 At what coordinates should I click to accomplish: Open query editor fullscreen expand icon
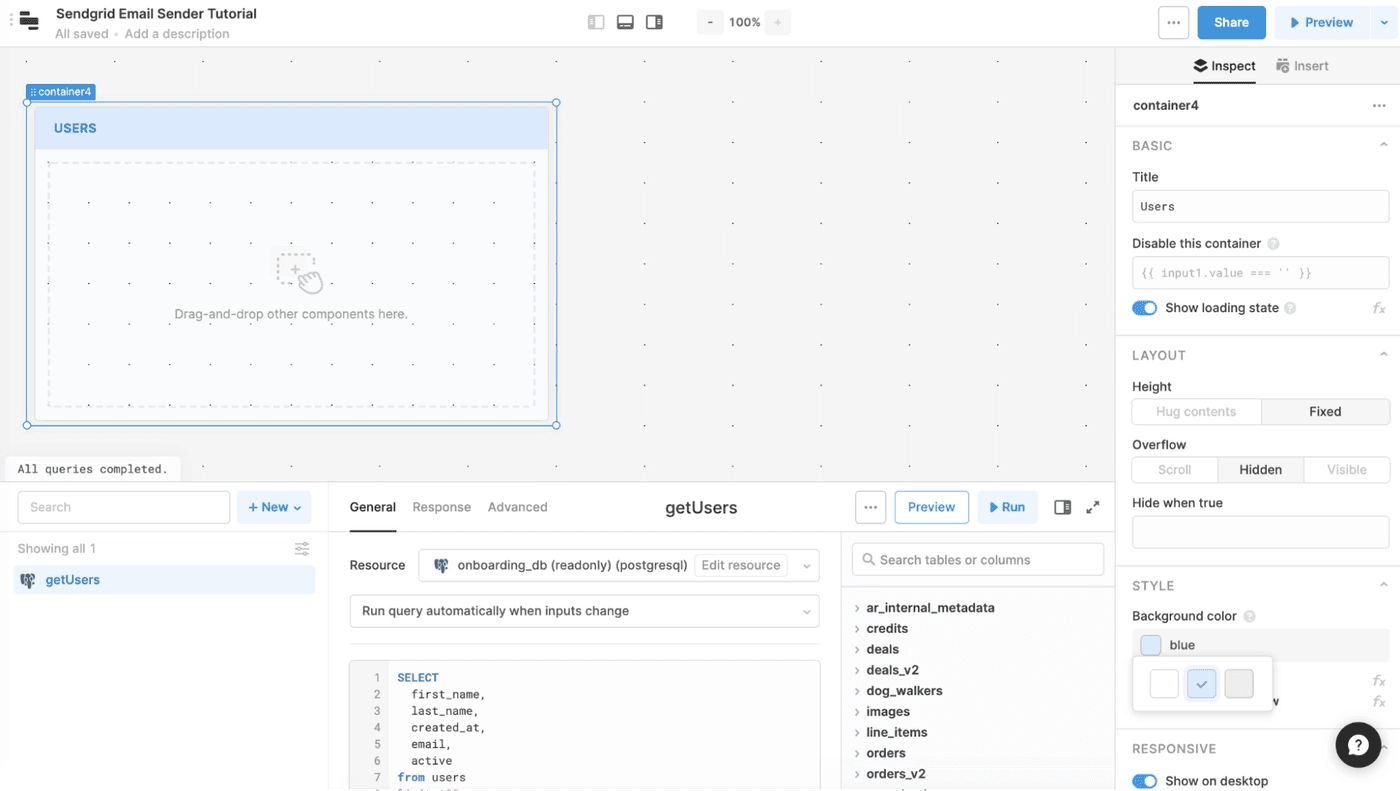(x=1092, y=507)
